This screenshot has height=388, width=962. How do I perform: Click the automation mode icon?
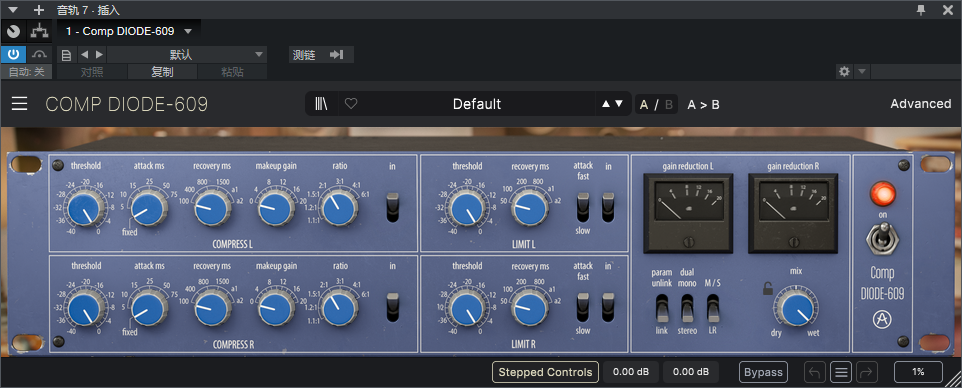40,54
